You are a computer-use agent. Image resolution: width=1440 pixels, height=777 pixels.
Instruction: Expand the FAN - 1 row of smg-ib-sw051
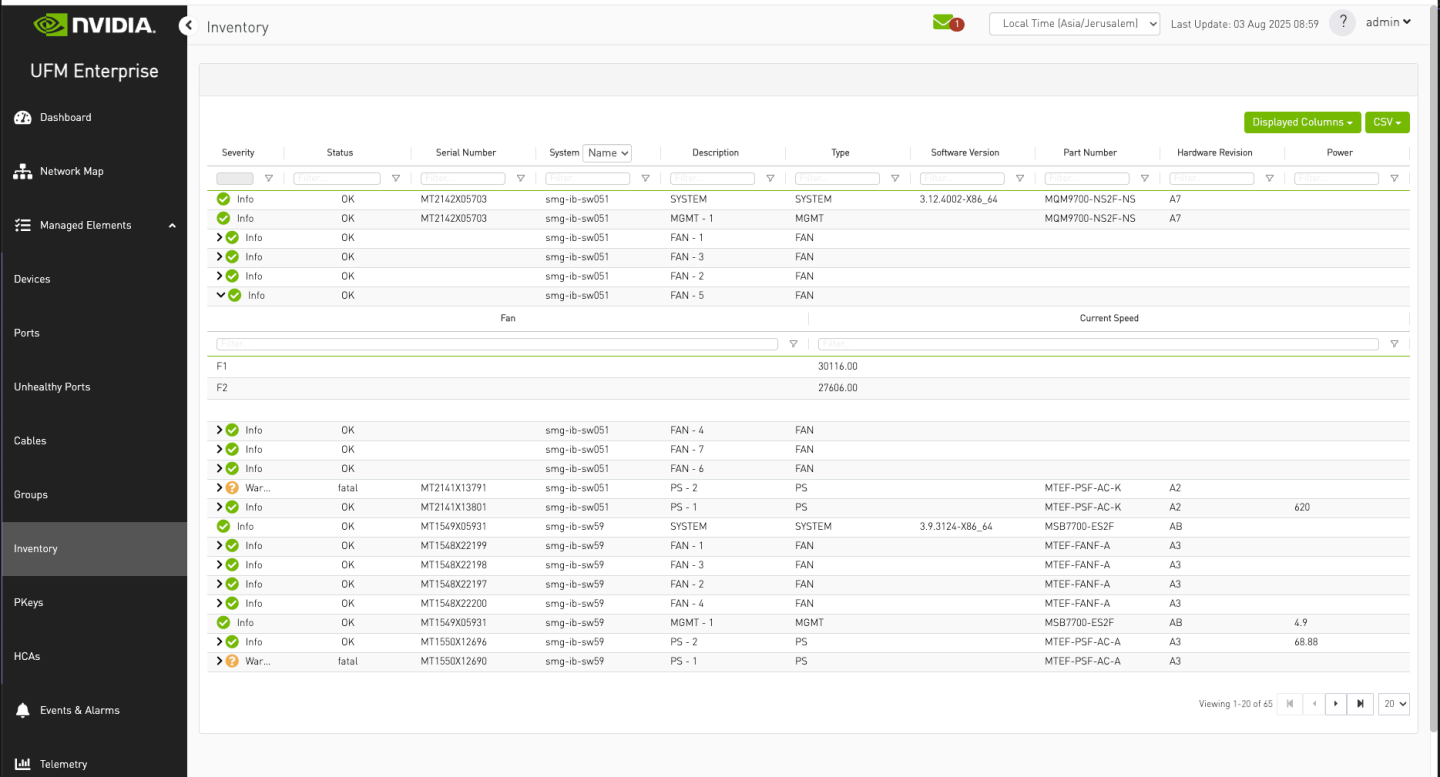(x=220, y=237)
